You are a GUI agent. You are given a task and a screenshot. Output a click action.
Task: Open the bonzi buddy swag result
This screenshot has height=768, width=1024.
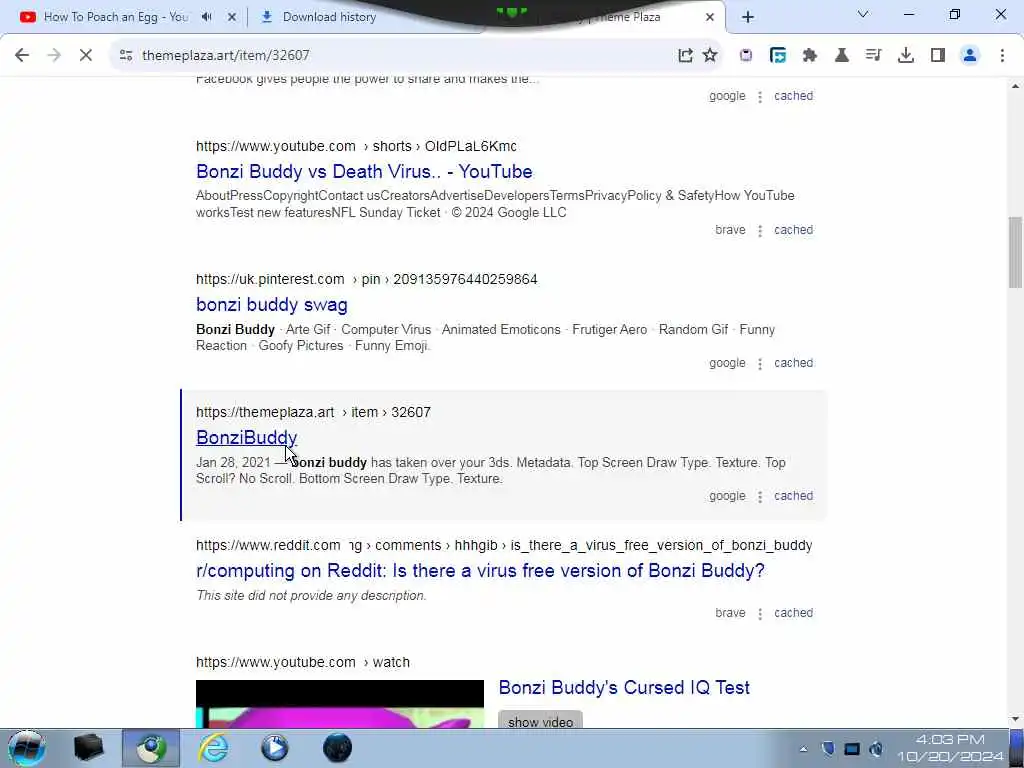pos(272,305)
